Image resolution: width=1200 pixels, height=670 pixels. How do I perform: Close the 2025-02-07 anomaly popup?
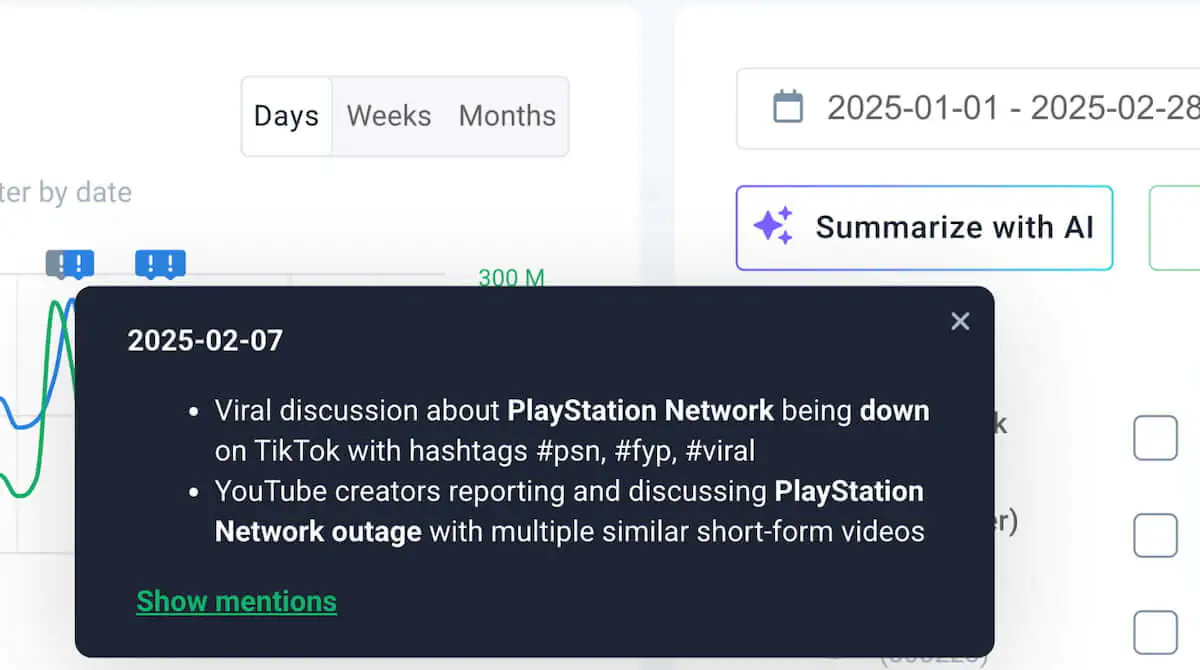960,321
